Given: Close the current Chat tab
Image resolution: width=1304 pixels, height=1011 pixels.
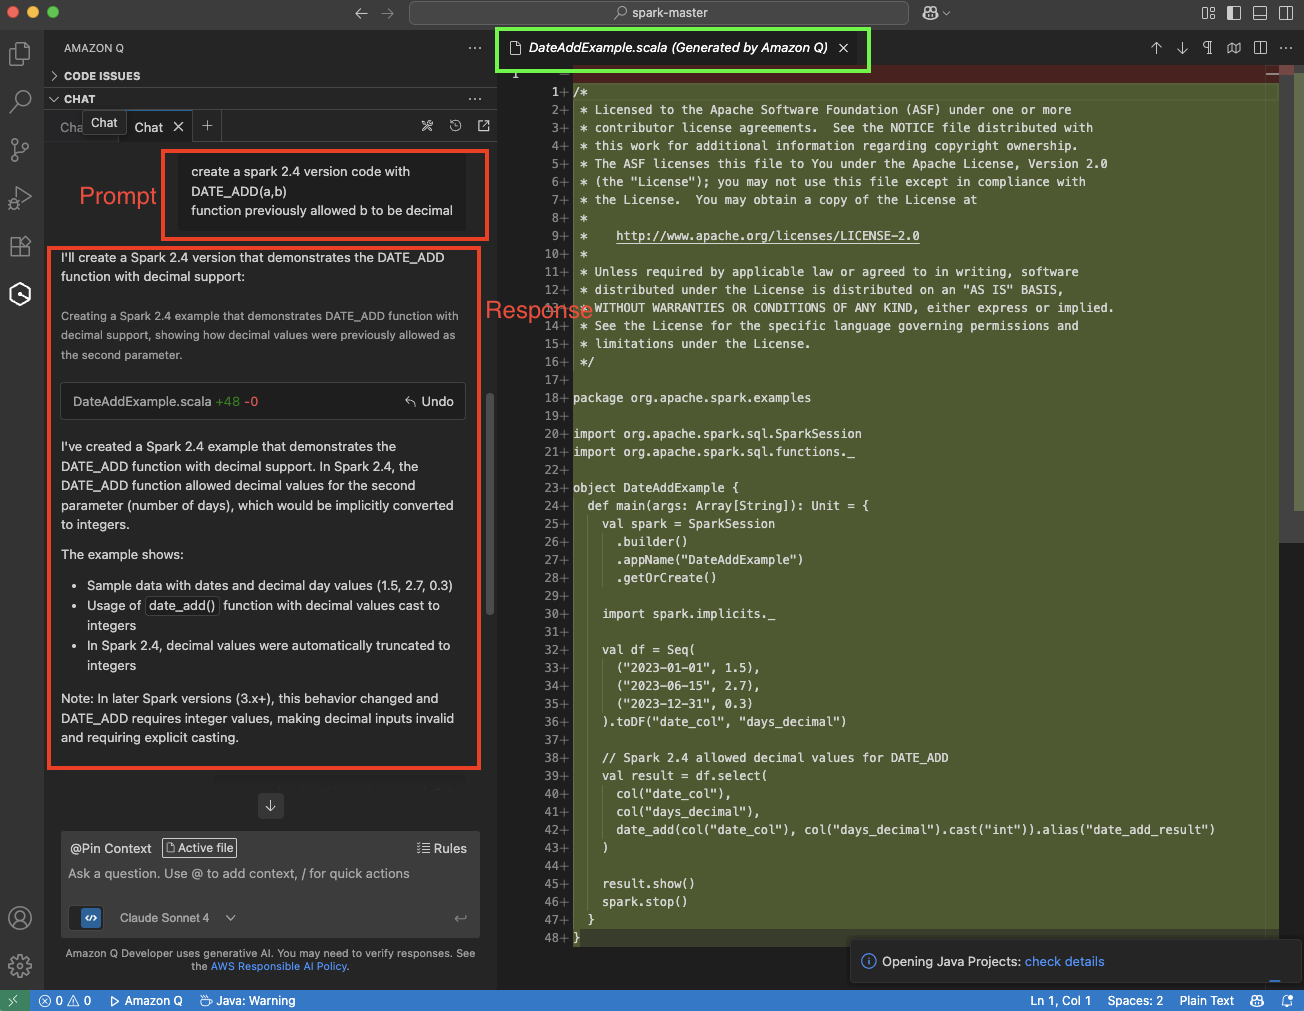Looking at the screenshot, I should pyautogui.click(x=178, y=127).
